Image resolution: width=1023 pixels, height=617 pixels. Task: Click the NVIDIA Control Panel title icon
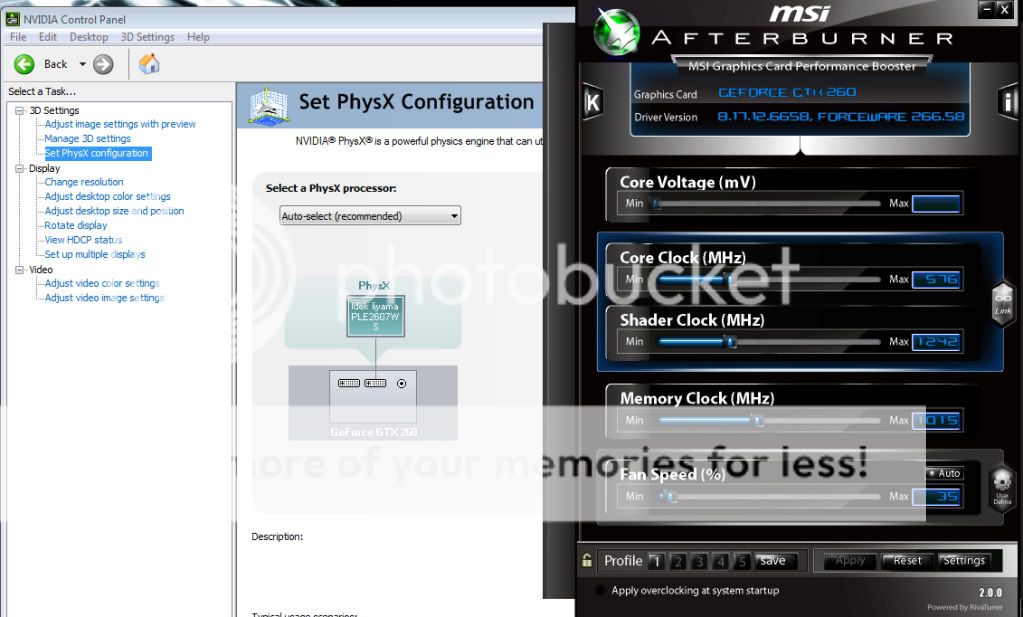pyautogui.click(x=12, y=19)
